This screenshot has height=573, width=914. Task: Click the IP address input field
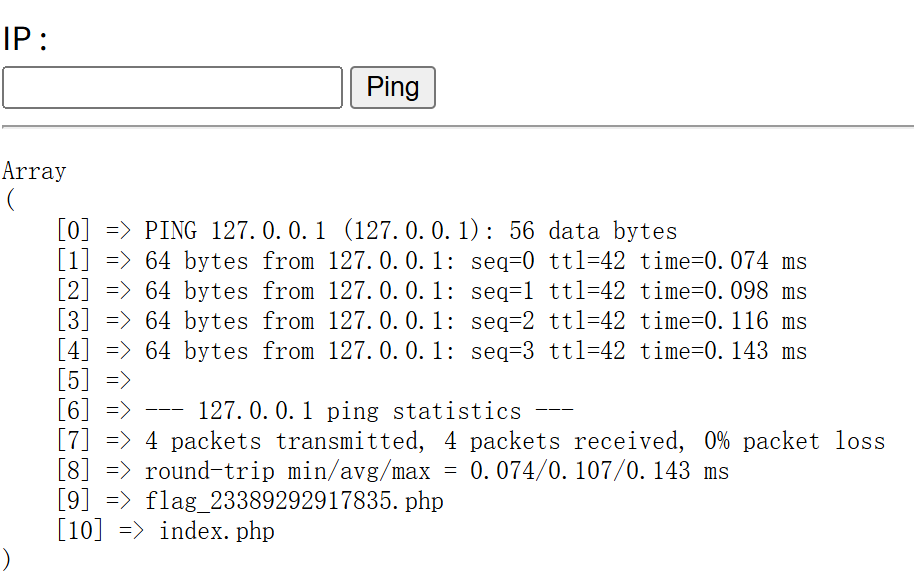pos(172,87)
